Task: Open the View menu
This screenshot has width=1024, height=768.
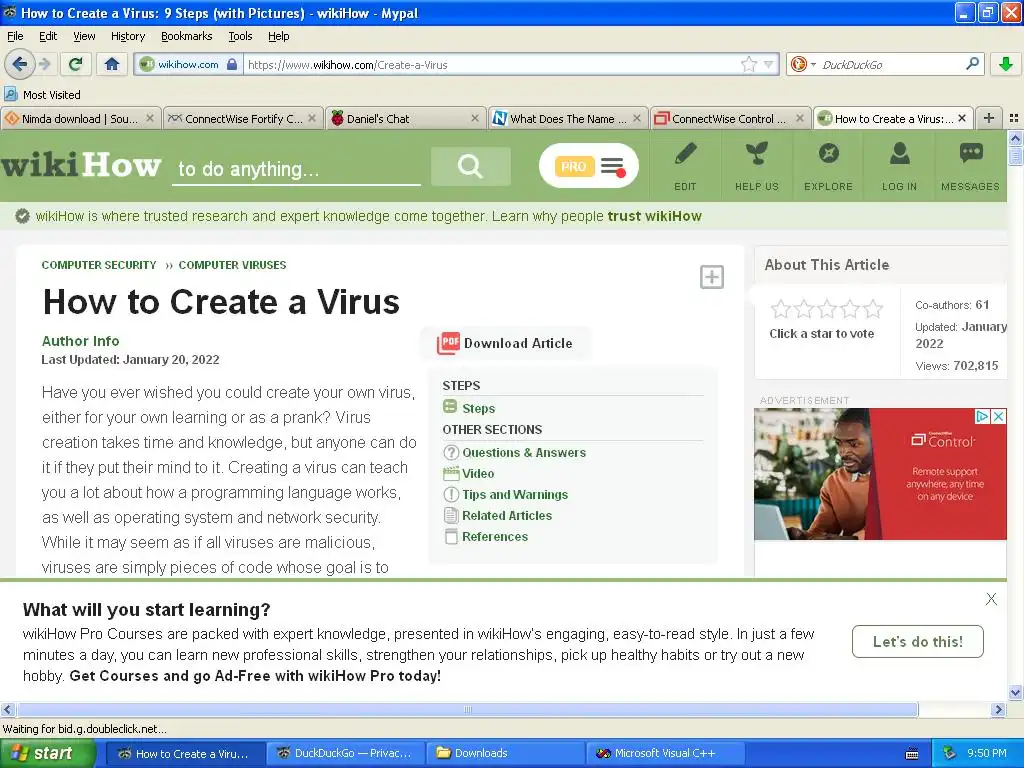Action: 84,36
